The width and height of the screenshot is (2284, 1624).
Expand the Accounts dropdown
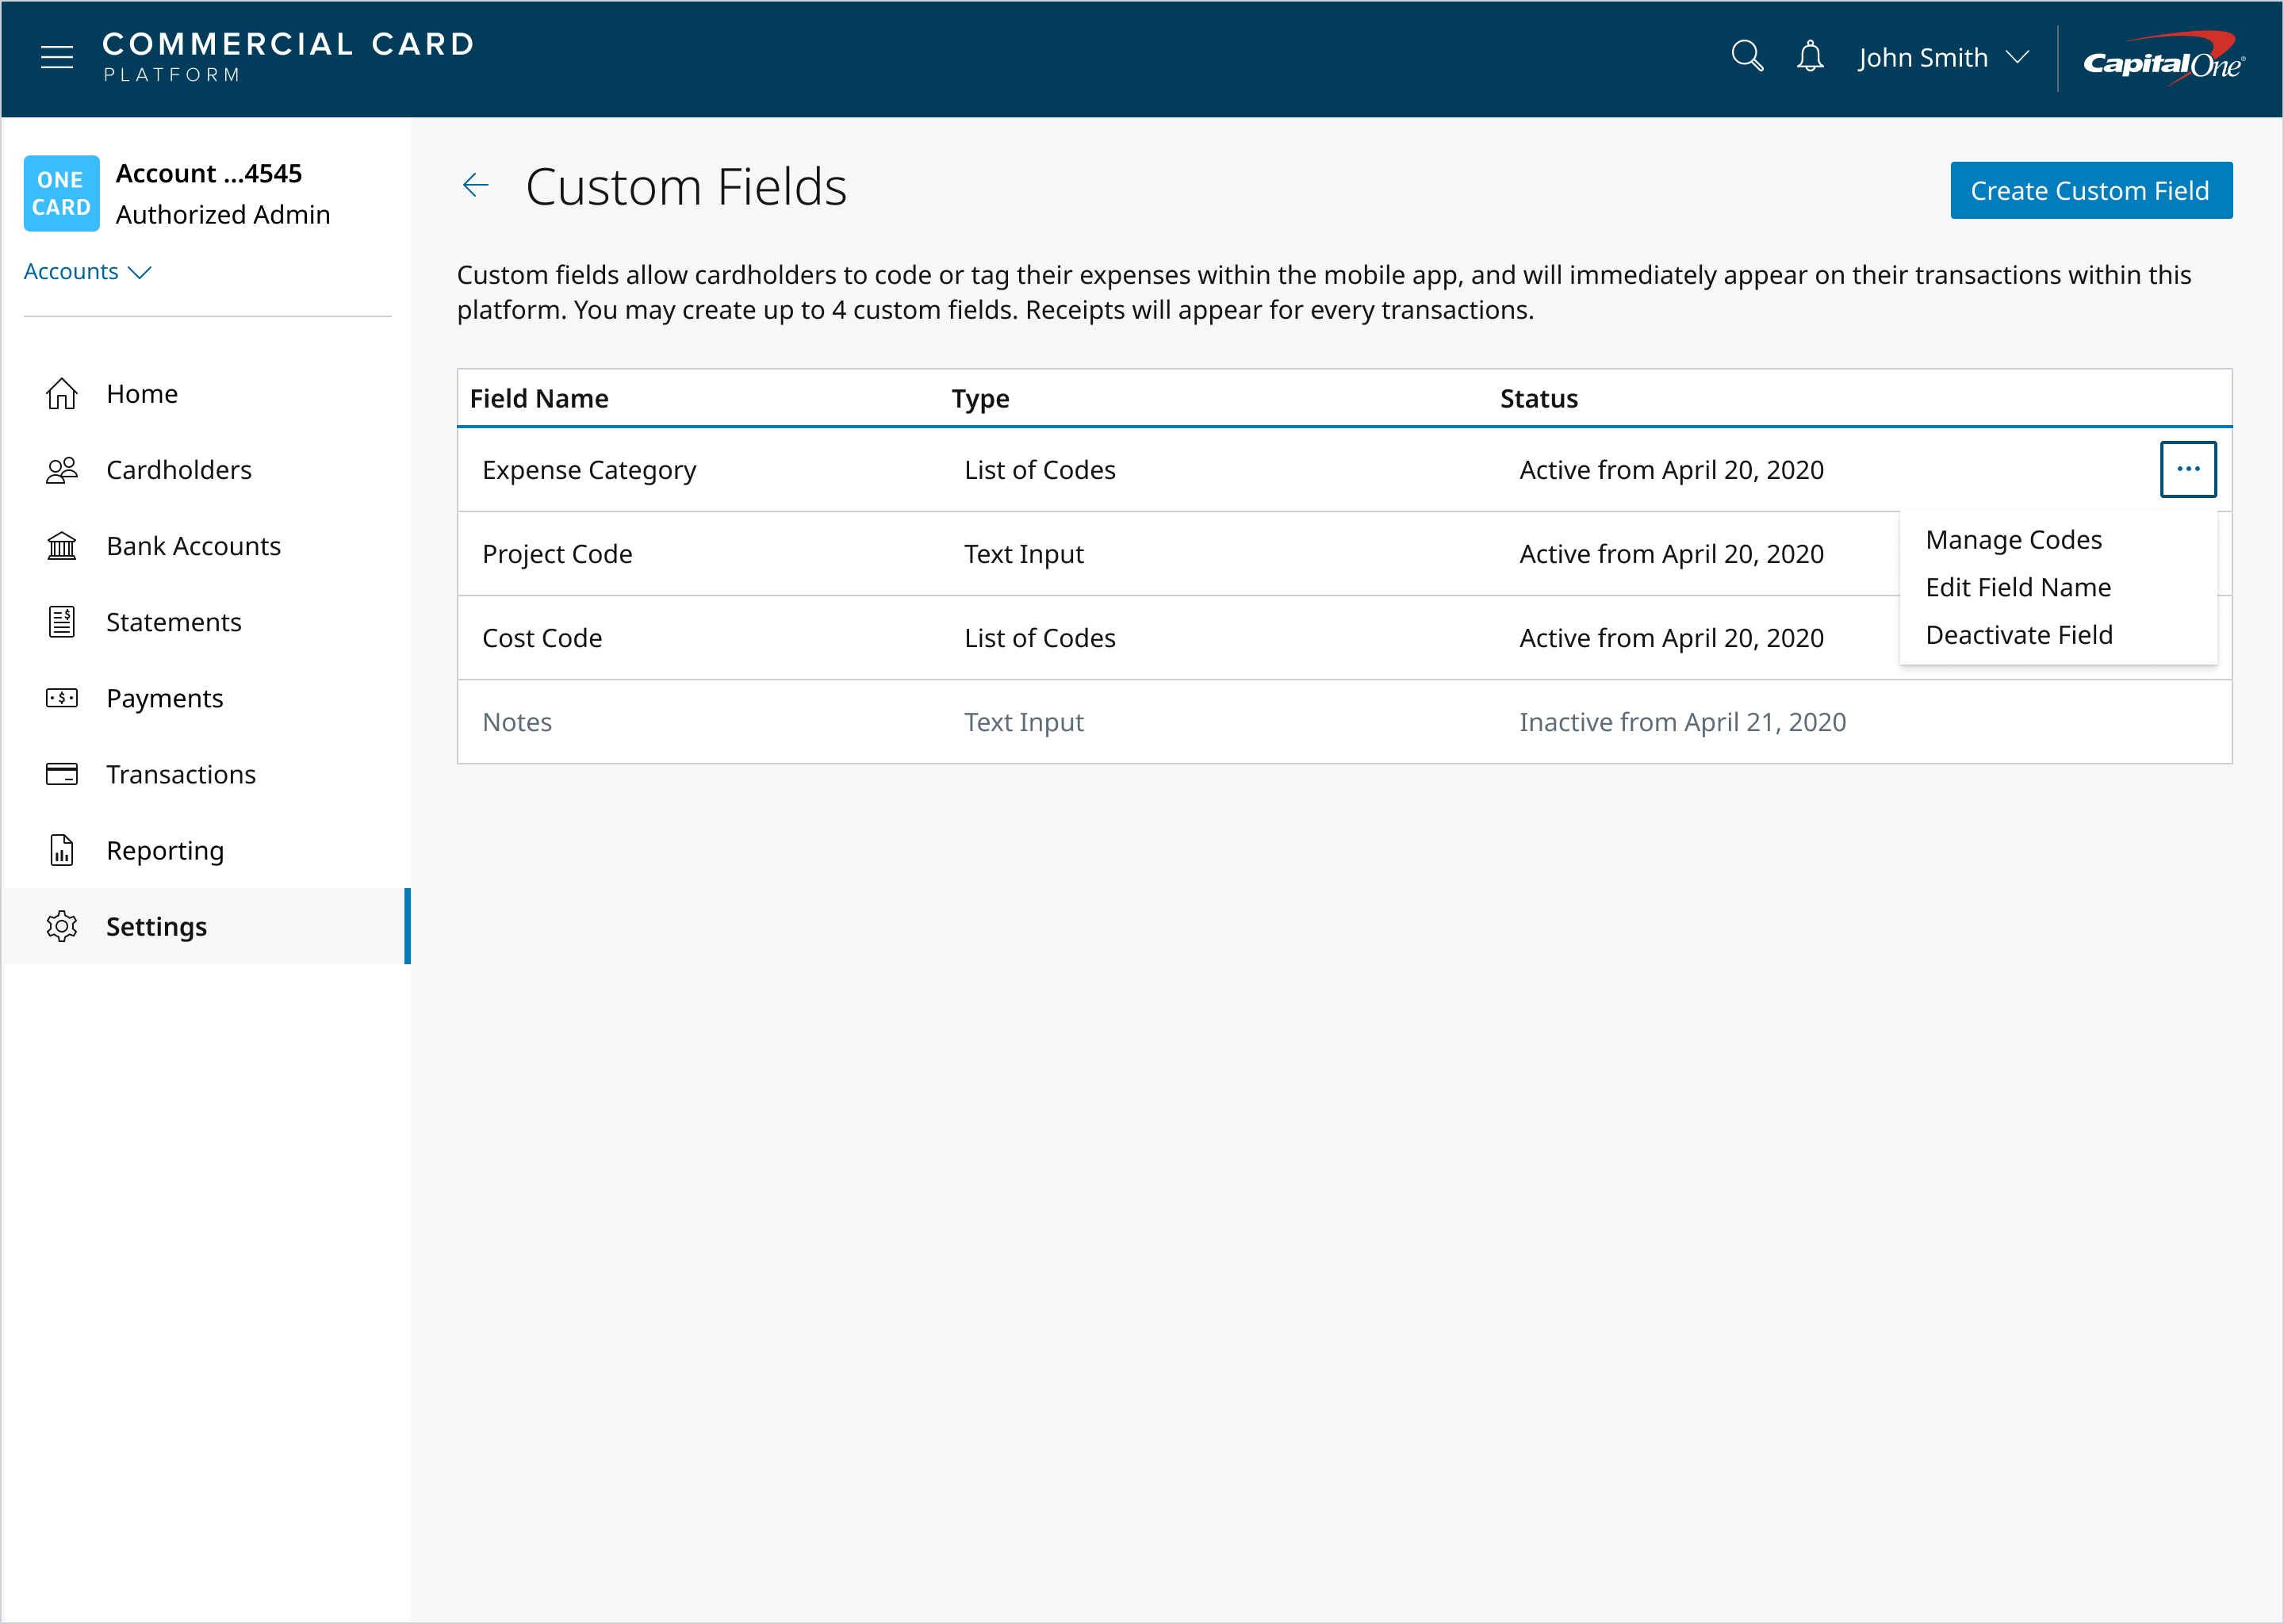pos(88,271)
